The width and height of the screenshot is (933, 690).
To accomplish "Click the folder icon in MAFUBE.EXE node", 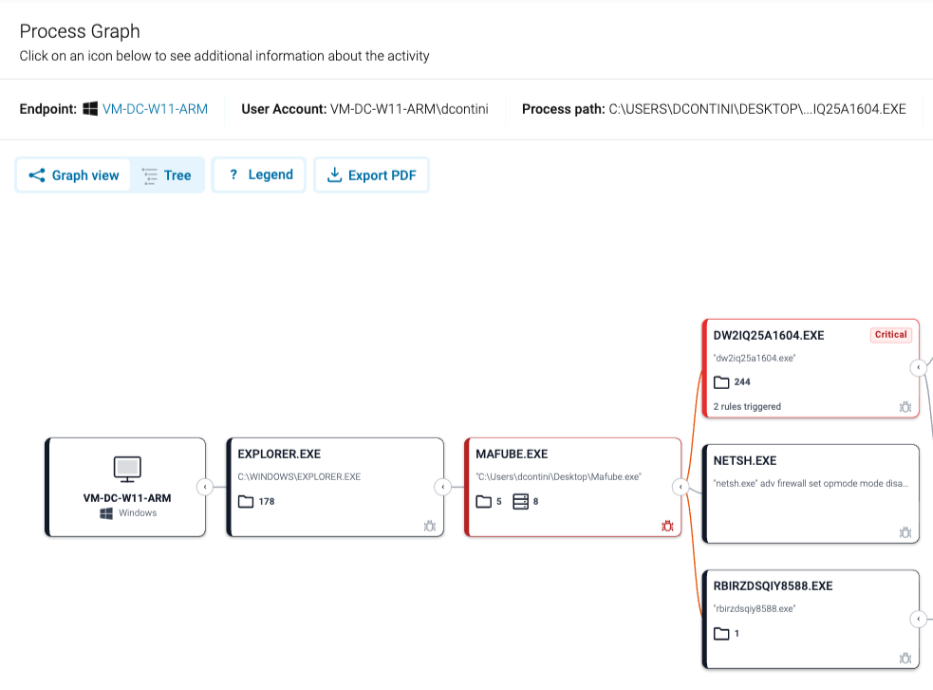I will click(484, 501).
